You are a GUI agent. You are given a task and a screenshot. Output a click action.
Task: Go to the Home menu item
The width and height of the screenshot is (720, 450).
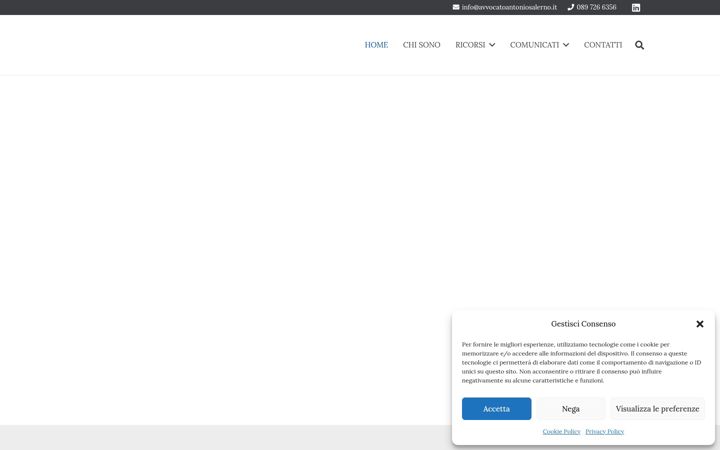[376, 45]
